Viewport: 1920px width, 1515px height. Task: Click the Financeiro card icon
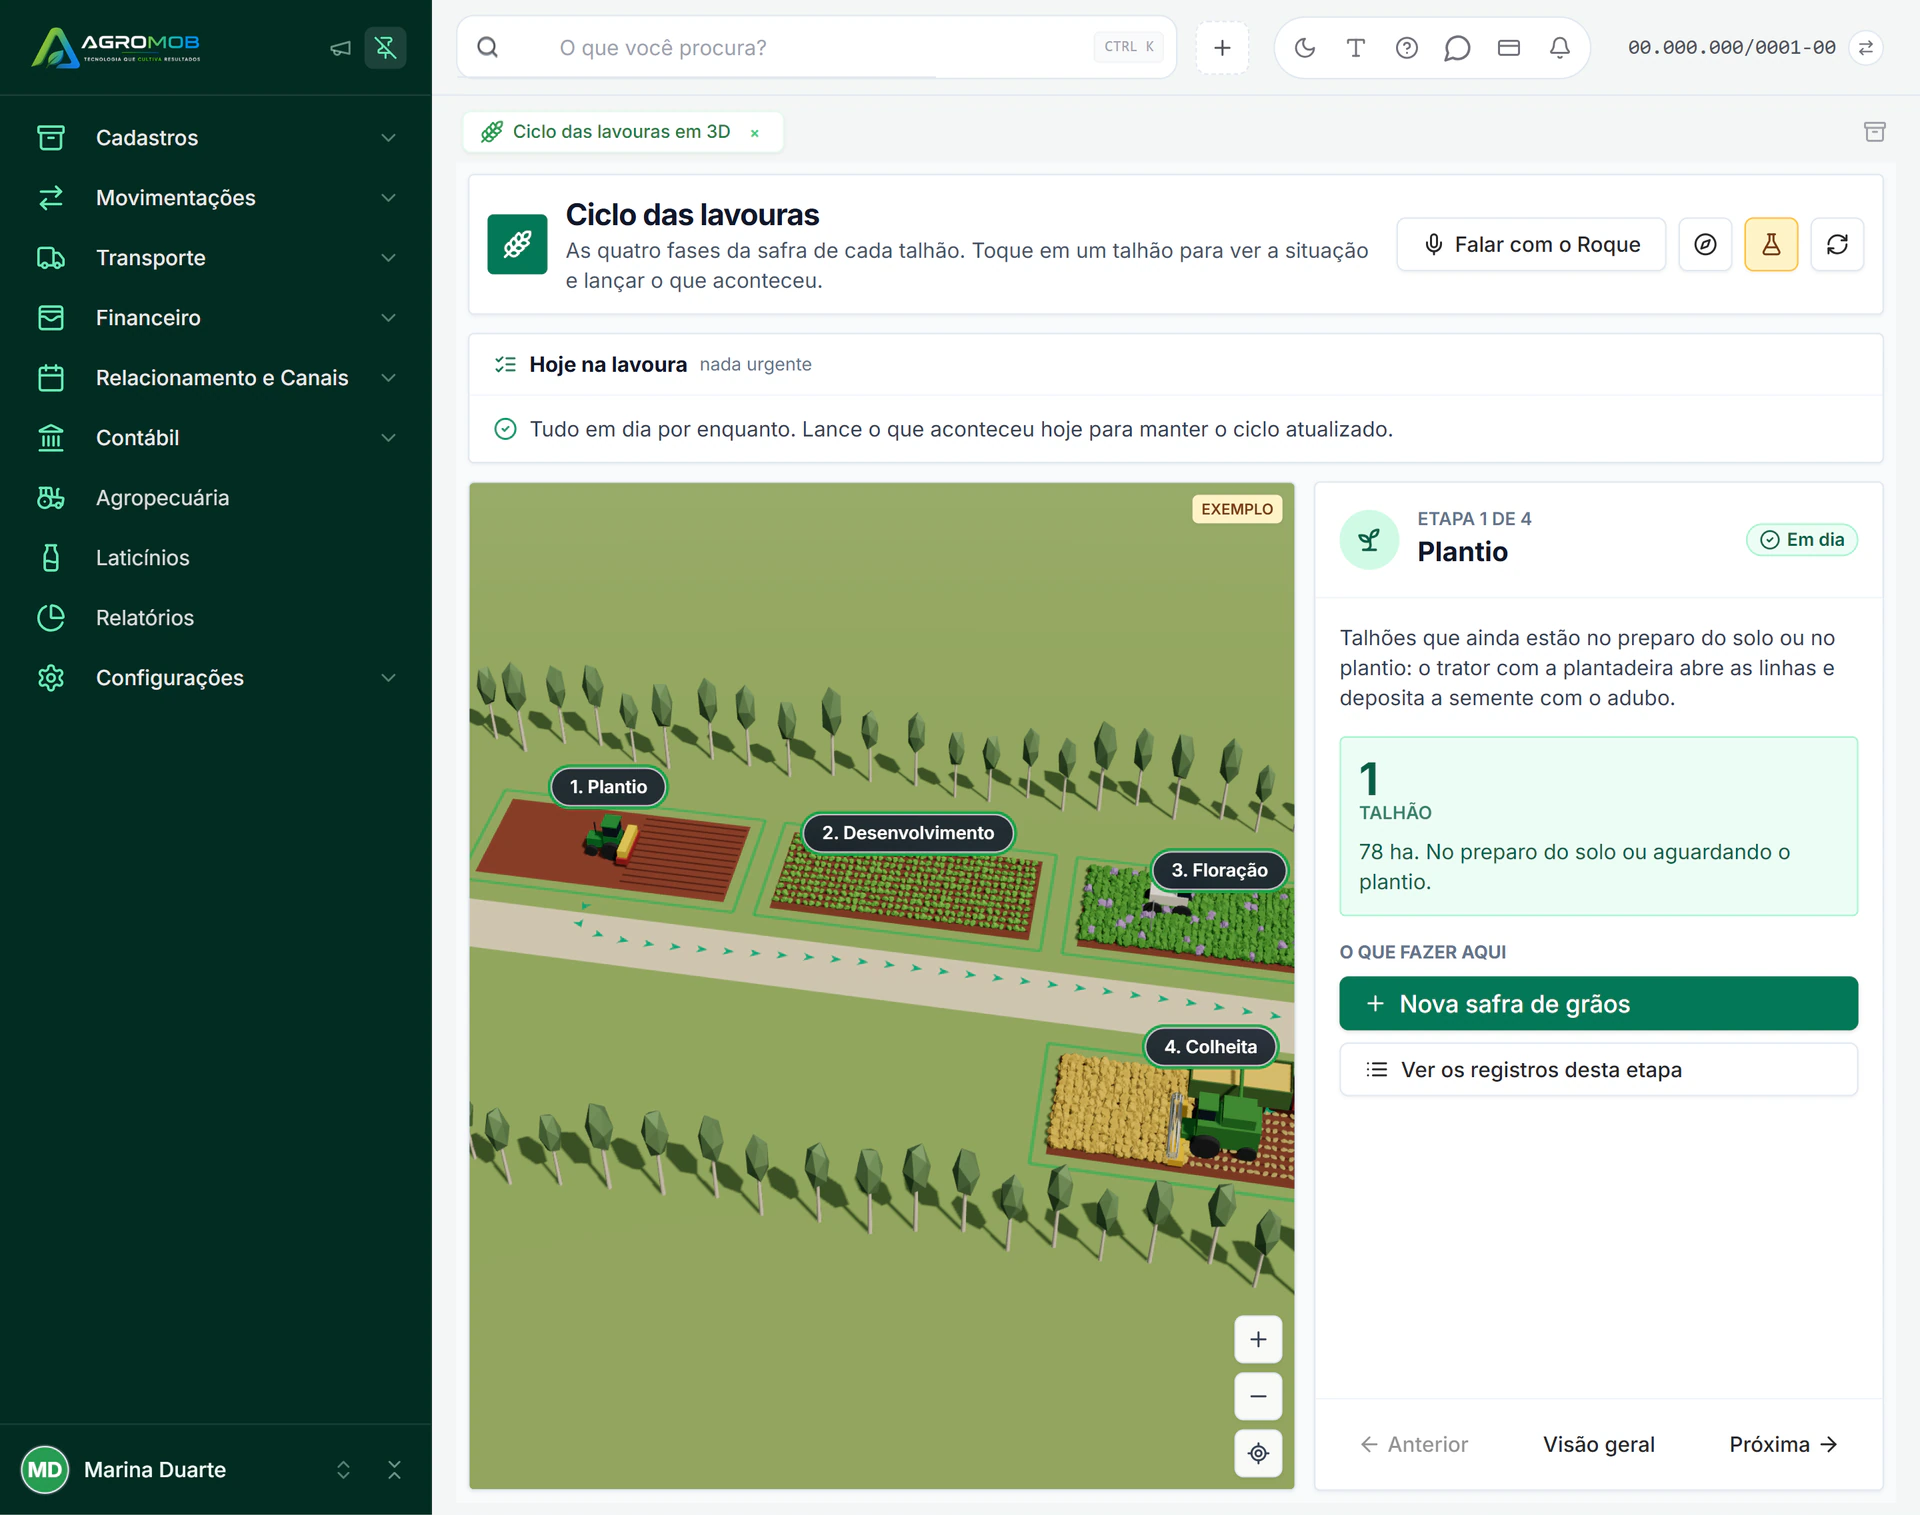pos(51,317)
